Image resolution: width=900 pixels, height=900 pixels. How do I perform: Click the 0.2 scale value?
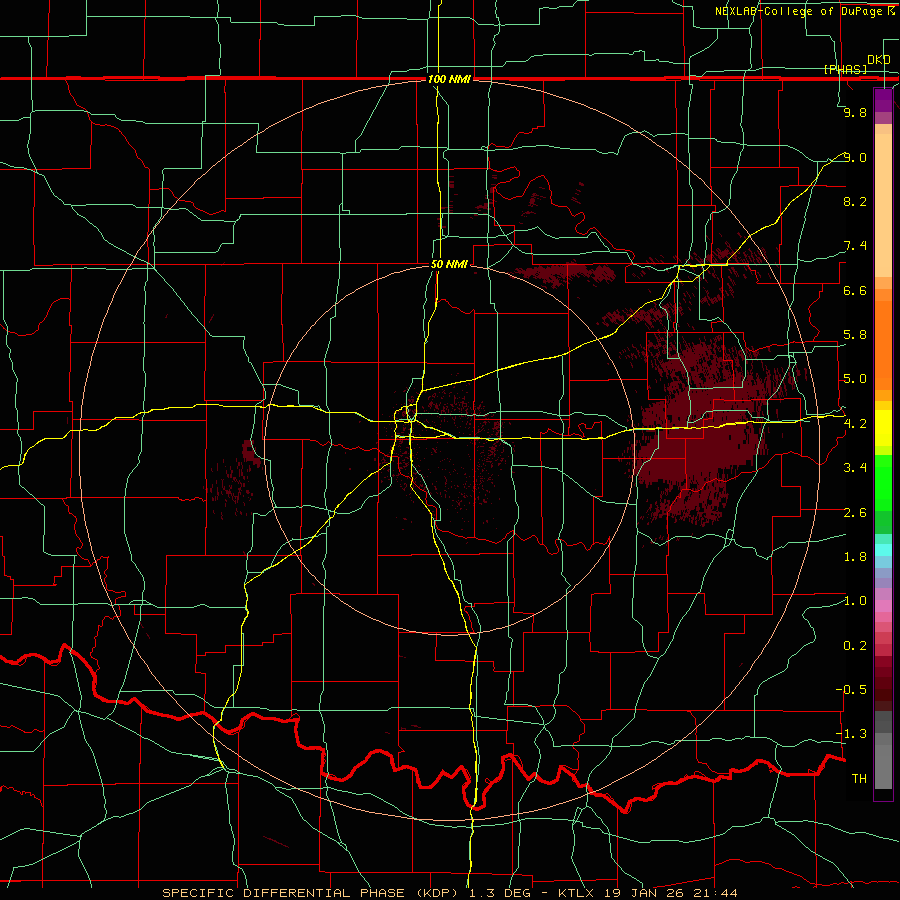tap(855, 646)
